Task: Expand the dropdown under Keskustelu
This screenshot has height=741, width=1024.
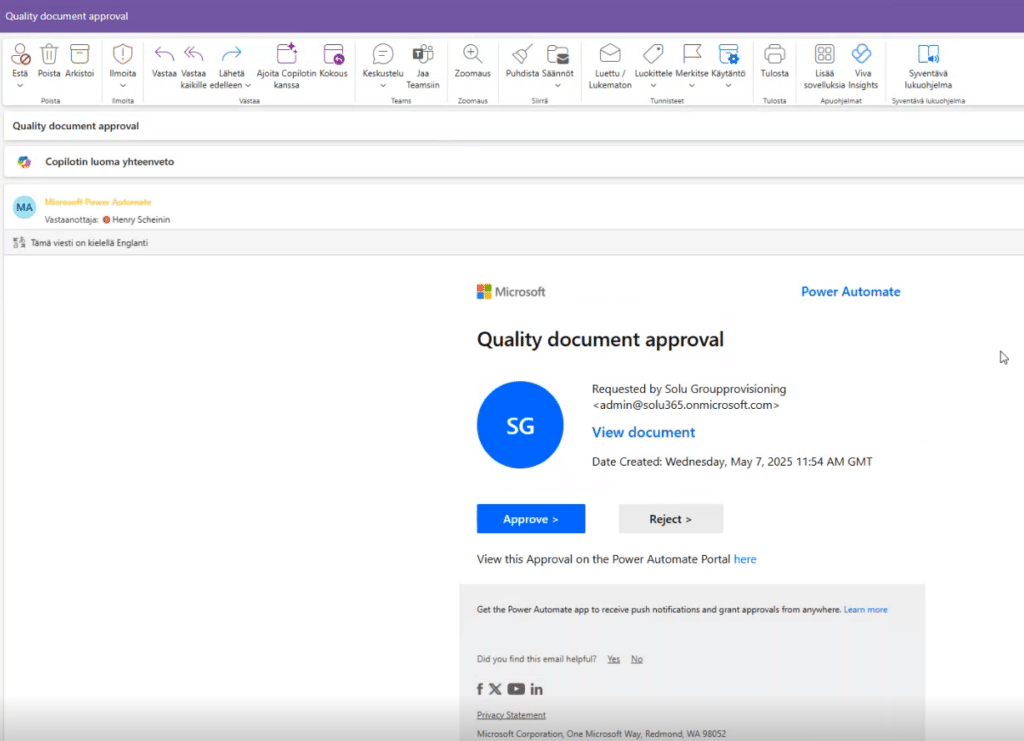Action: click(x=383, y=86)
